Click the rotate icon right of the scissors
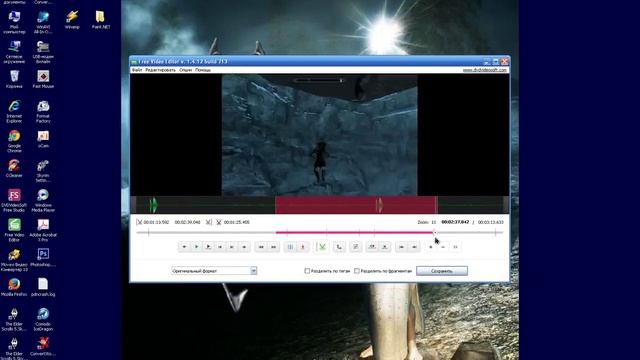Screen dimensions: 640x360 339,247
